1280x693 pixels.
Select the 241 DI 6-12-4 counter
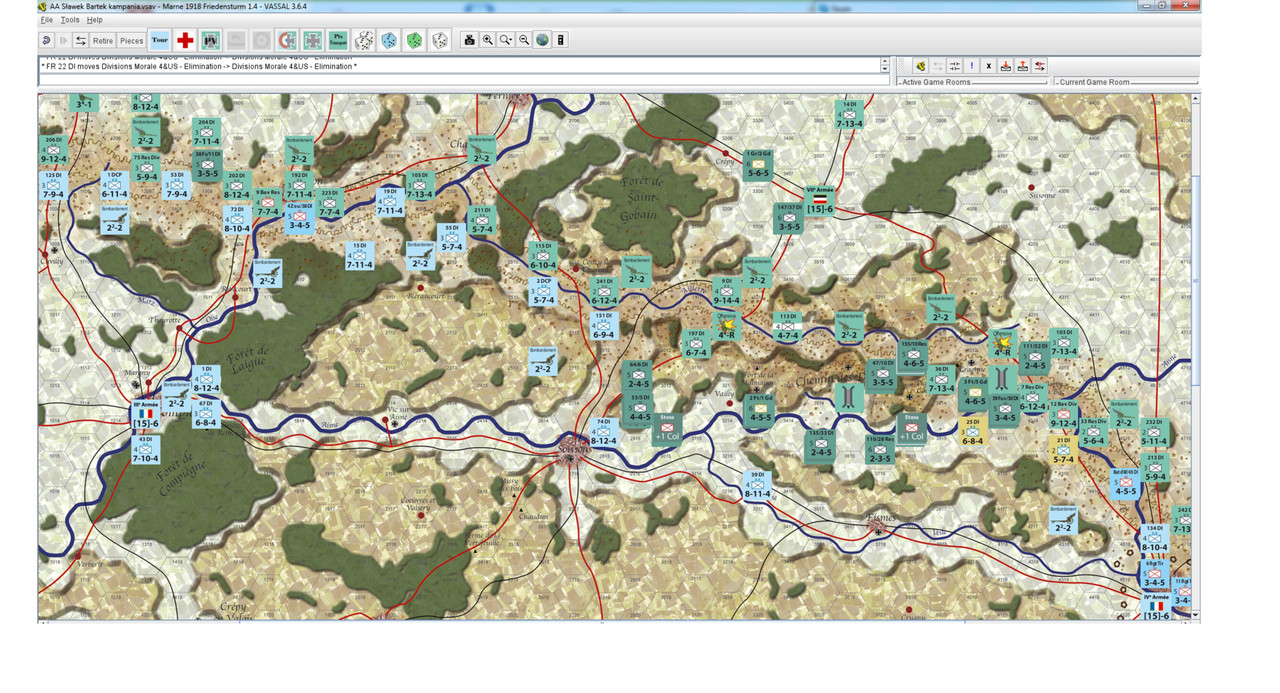pyautogui.click(x=604, y=292)
